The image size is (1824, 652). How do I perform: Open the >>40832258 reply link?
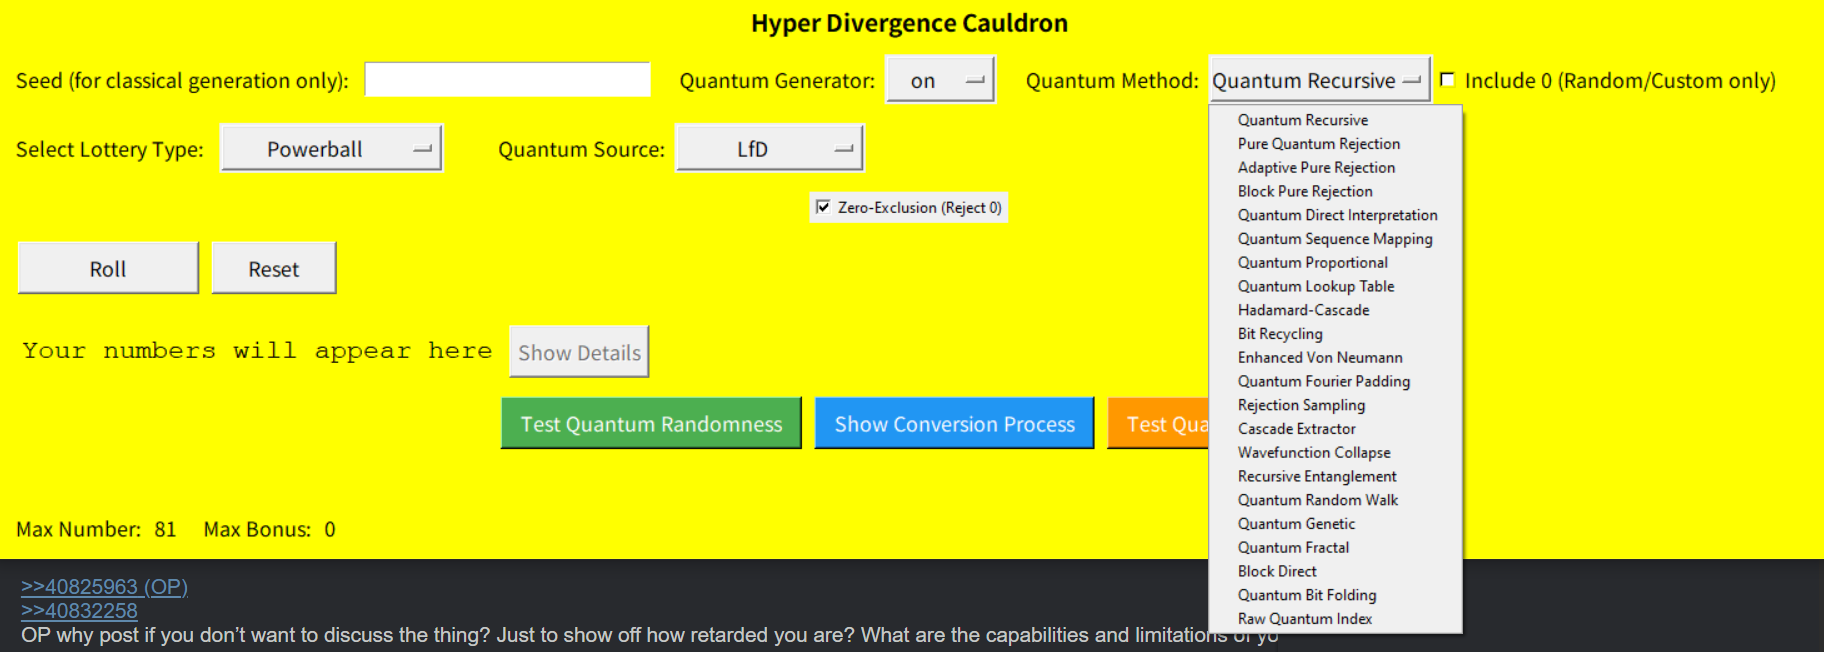[x=79, y=611]
